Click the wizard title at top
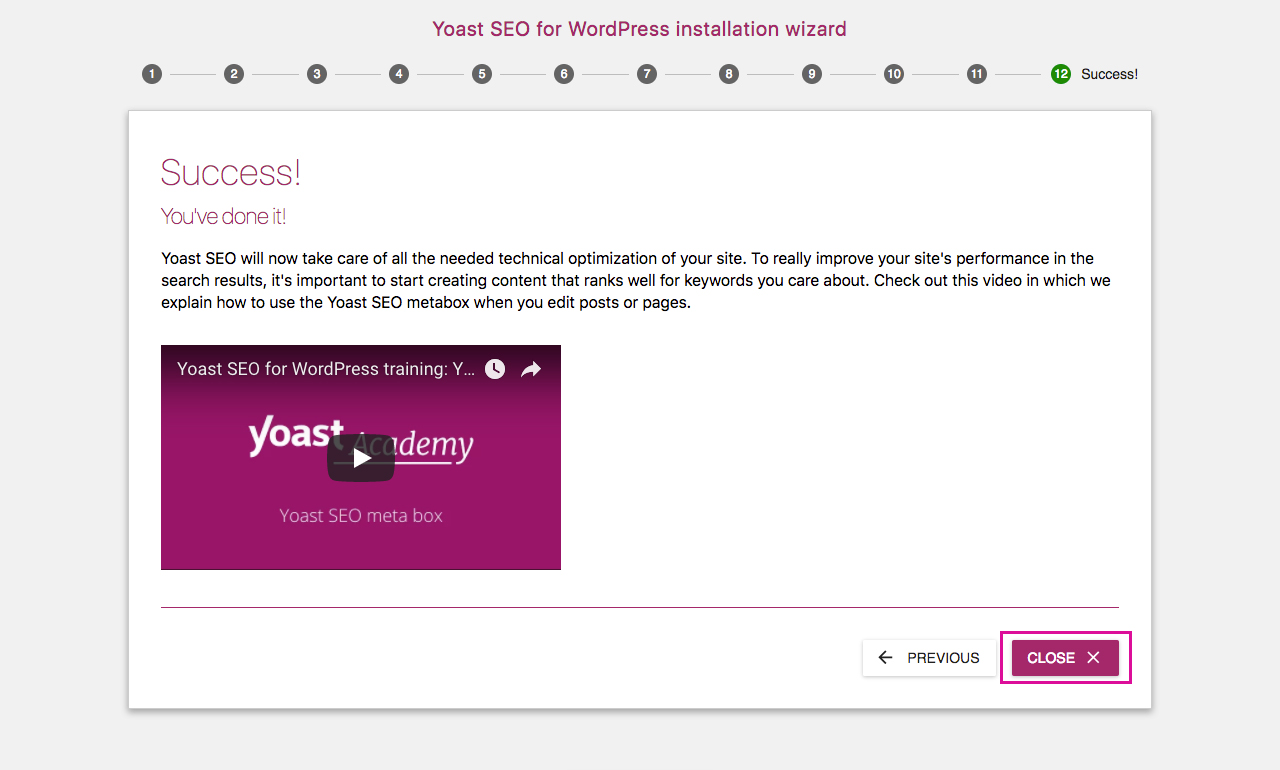Image resolution: width=1280 pixels, height=770 pixels. point(640,29)
